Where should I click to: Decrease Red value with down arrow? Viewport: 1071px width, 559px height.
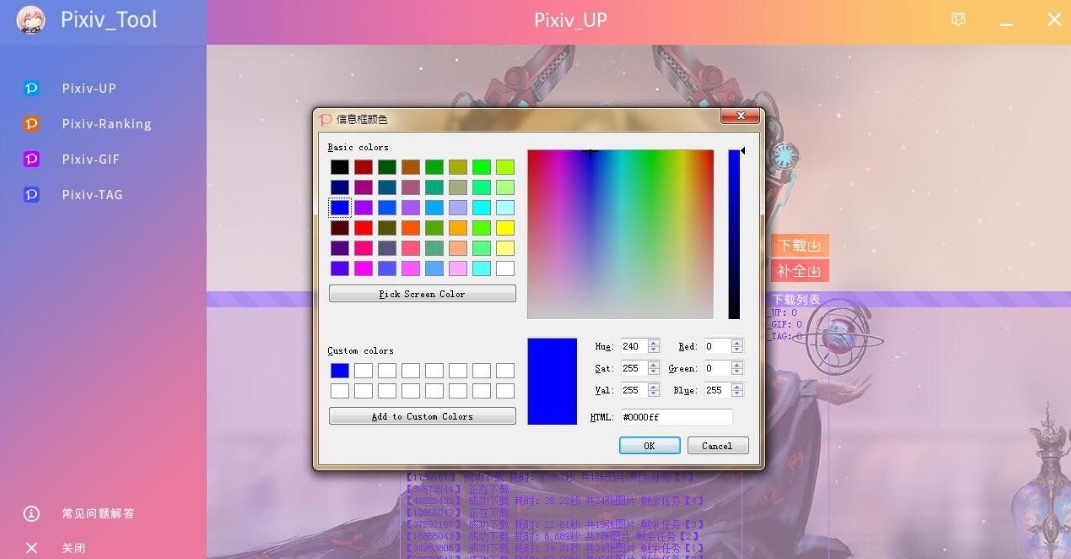pyautogui.click(x=736, y=350)
